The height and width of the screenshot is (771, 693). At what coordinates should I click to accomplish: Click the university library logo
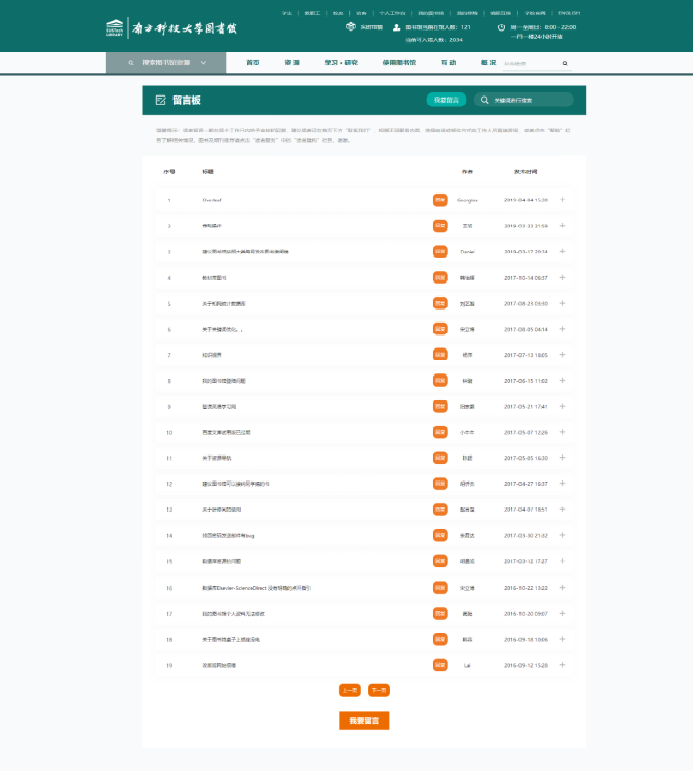(170, 28)
